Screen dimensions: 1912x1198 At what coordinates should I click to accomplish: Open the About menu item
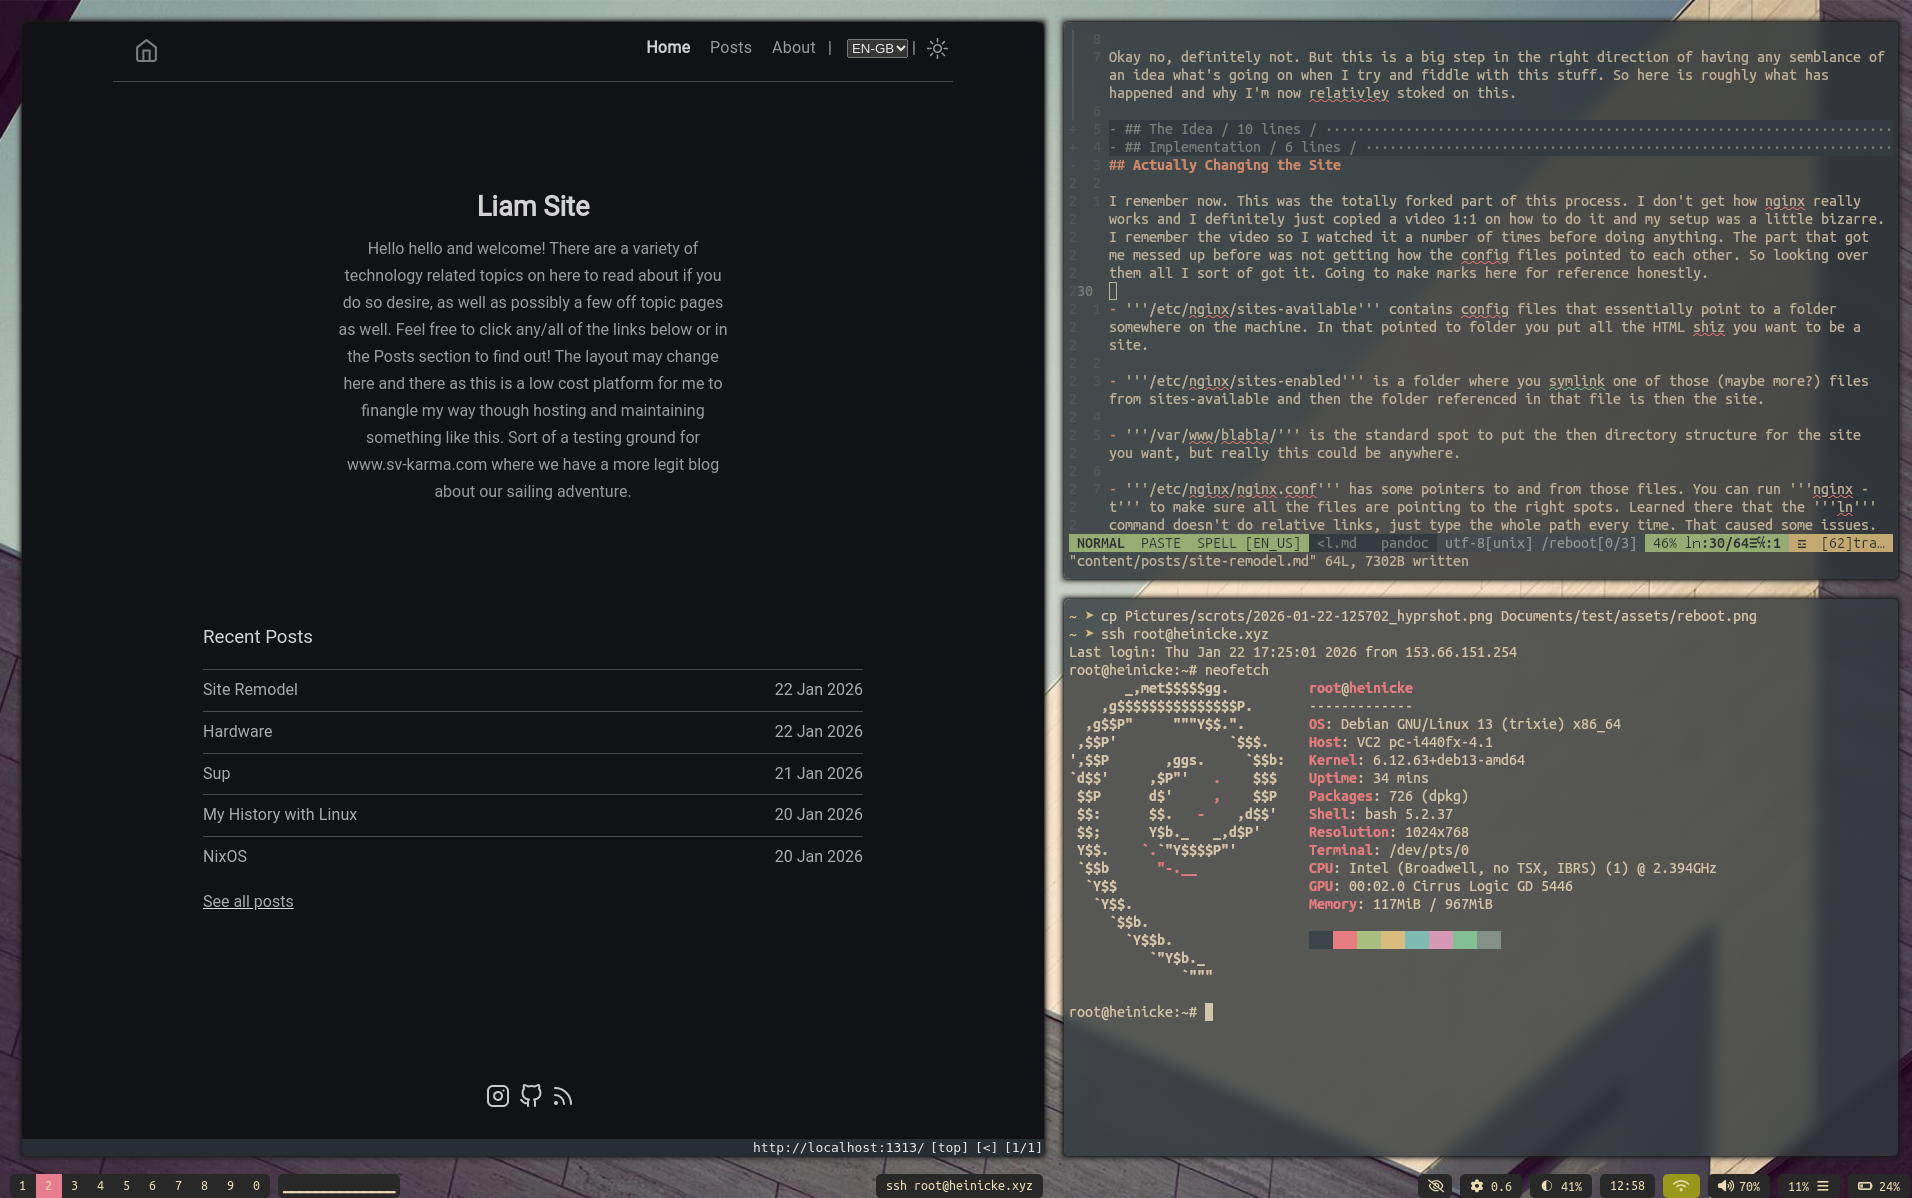(x=793, y=48)
